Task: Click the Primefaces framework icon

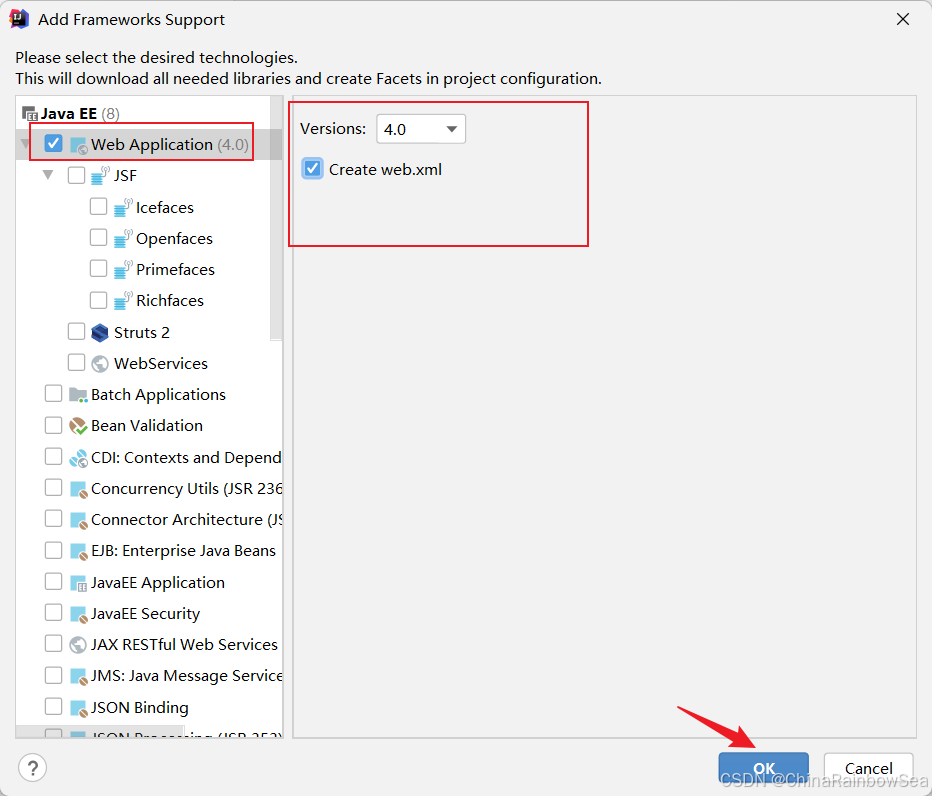Action: click(122, 269)
